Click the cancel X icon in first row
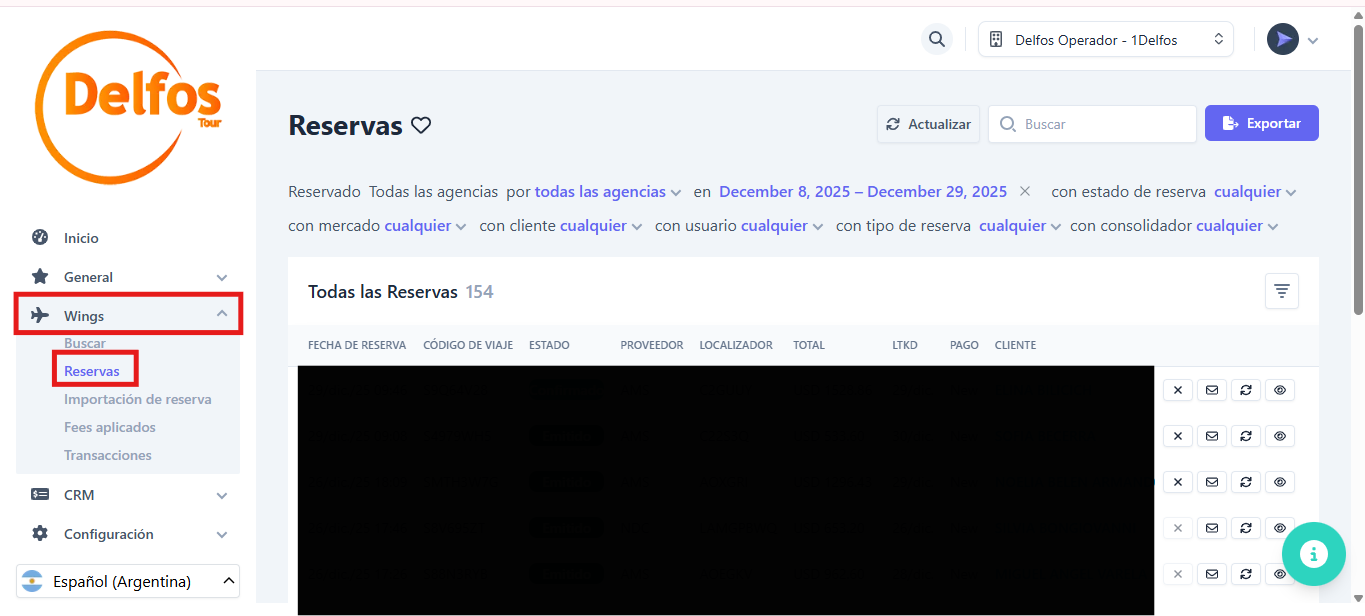This screenshot has width=1365, height=616. pyautogui.click(x=1177, y=390)
